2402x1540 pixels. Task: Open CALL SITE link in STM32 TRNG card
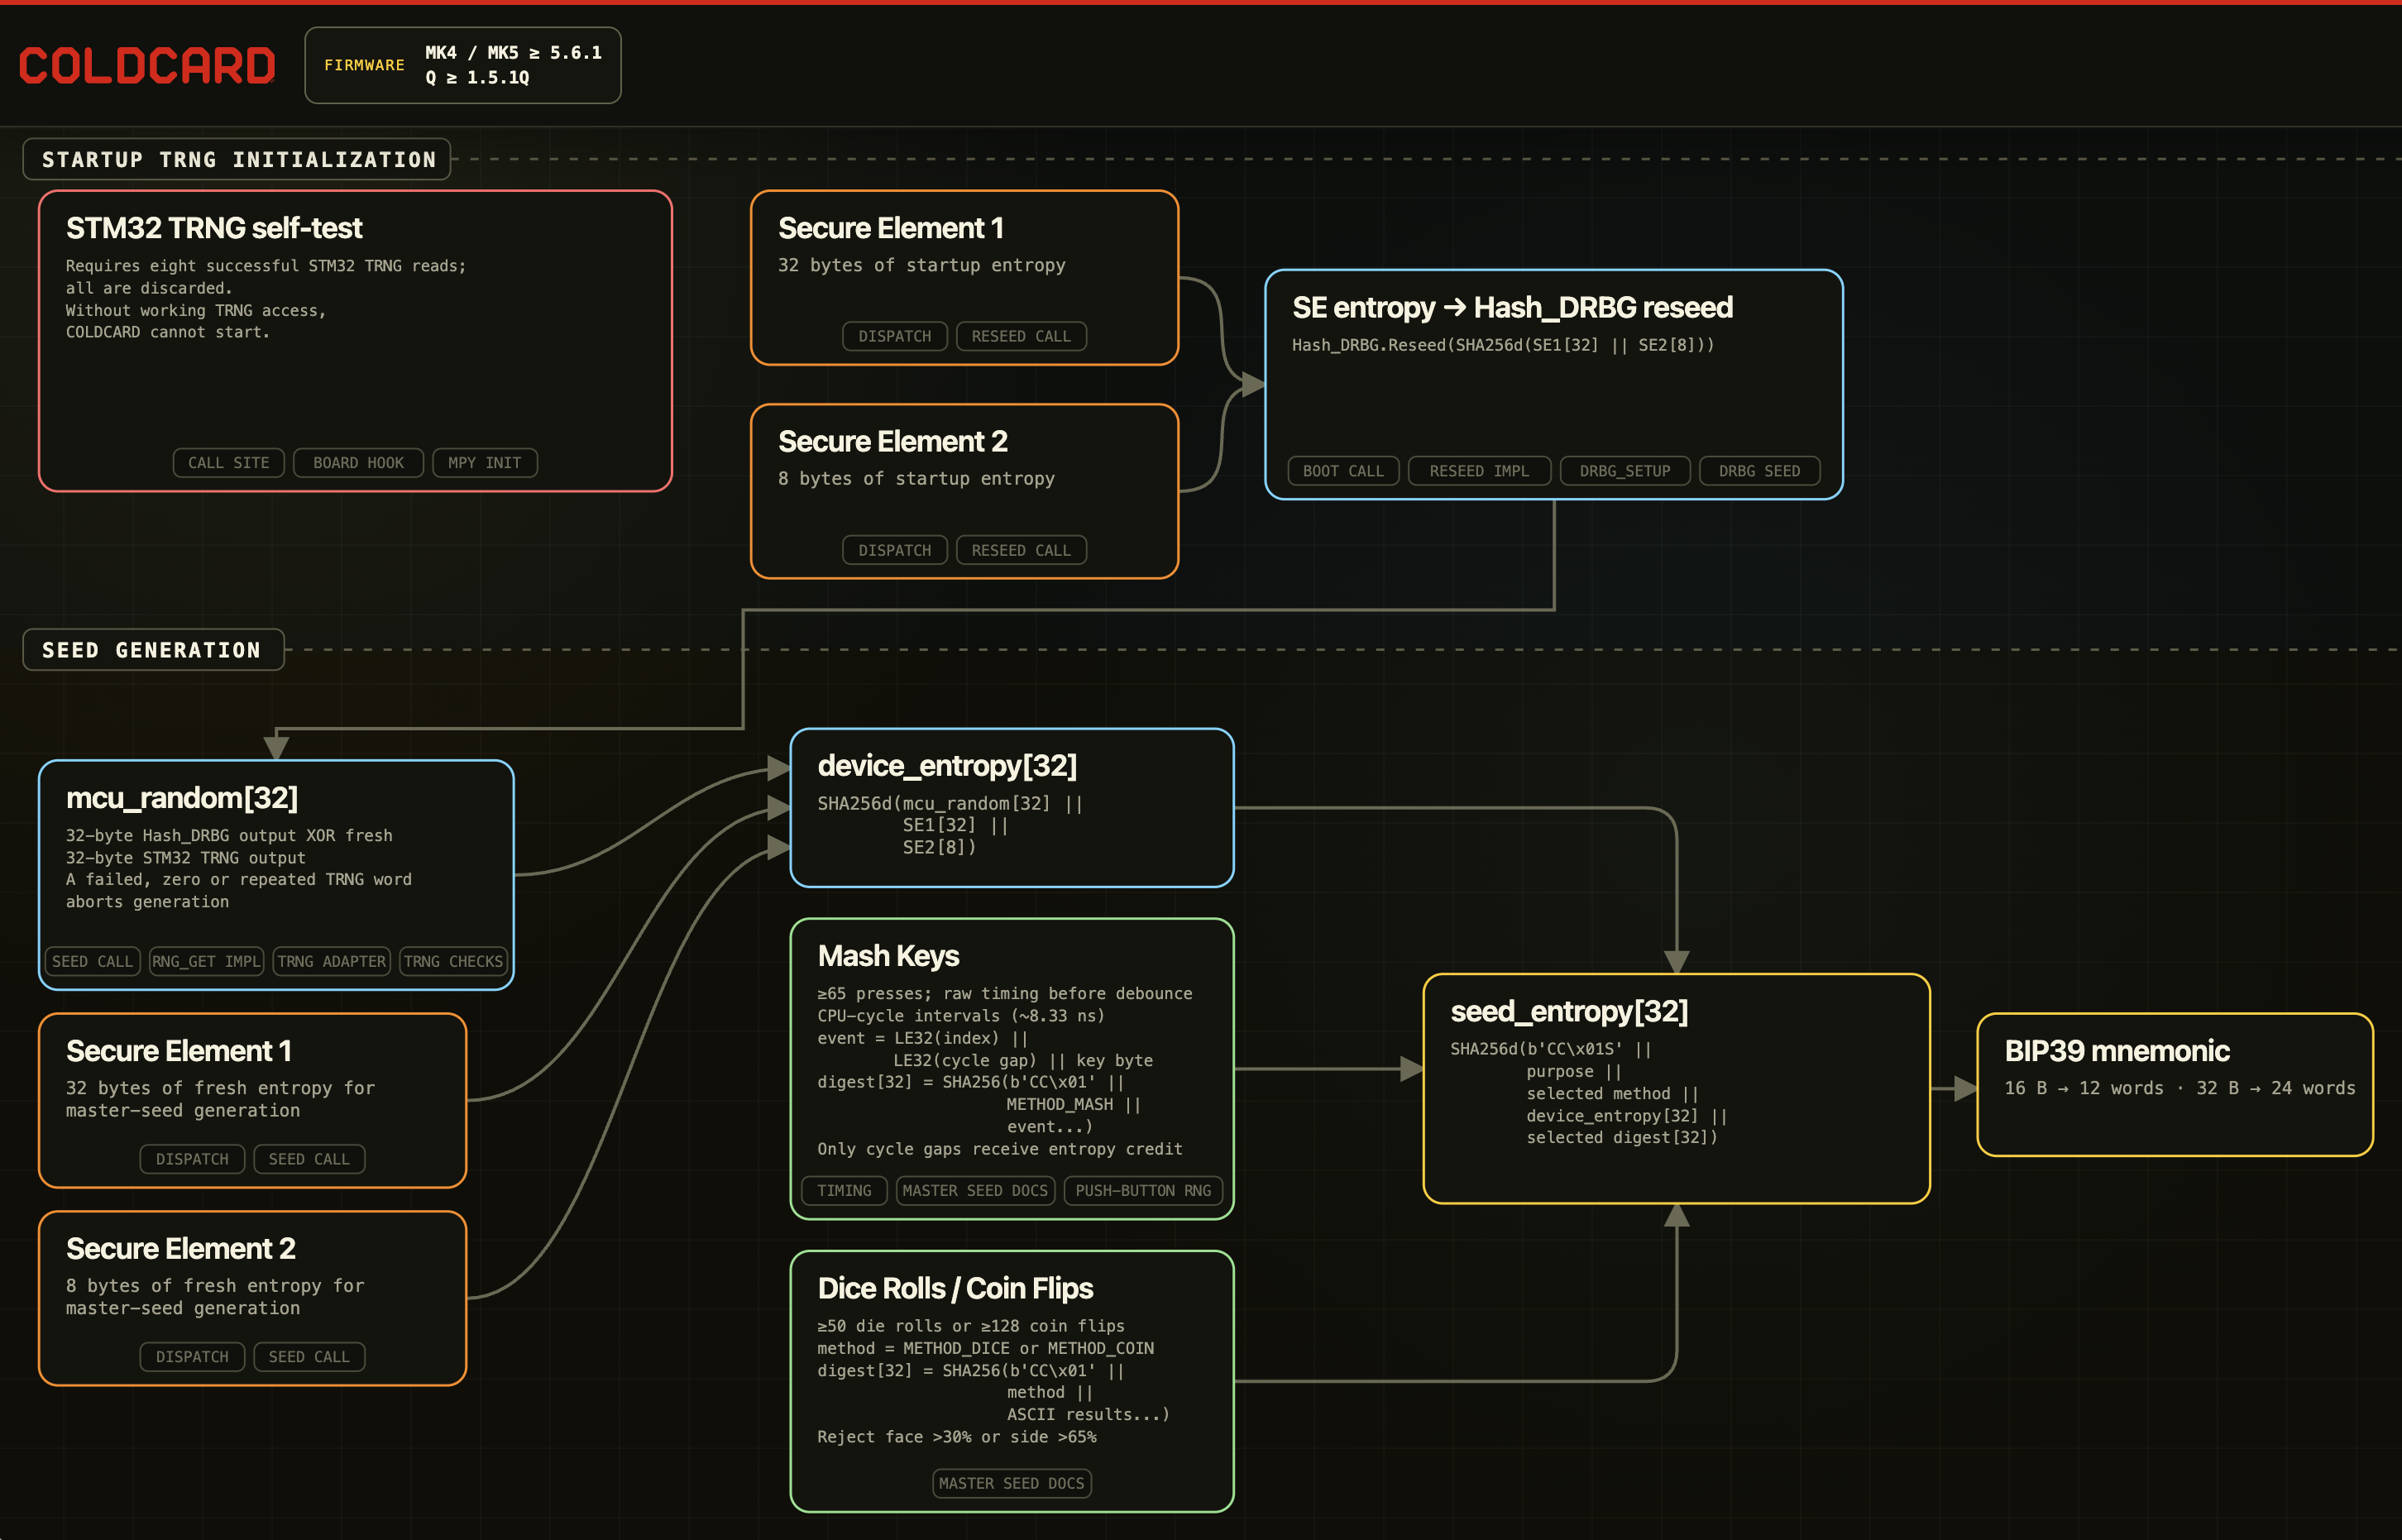tap(229, 463)
